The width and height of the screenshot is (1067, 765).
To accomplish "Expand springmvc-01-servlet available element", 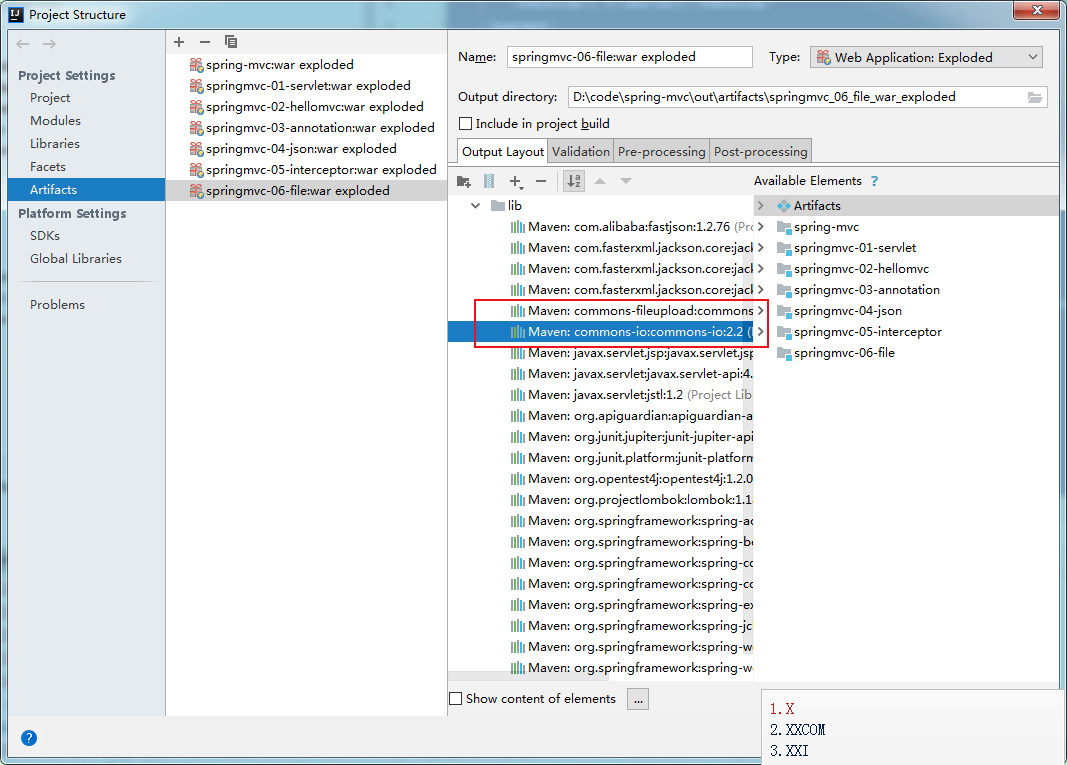I will coord(761,248).
